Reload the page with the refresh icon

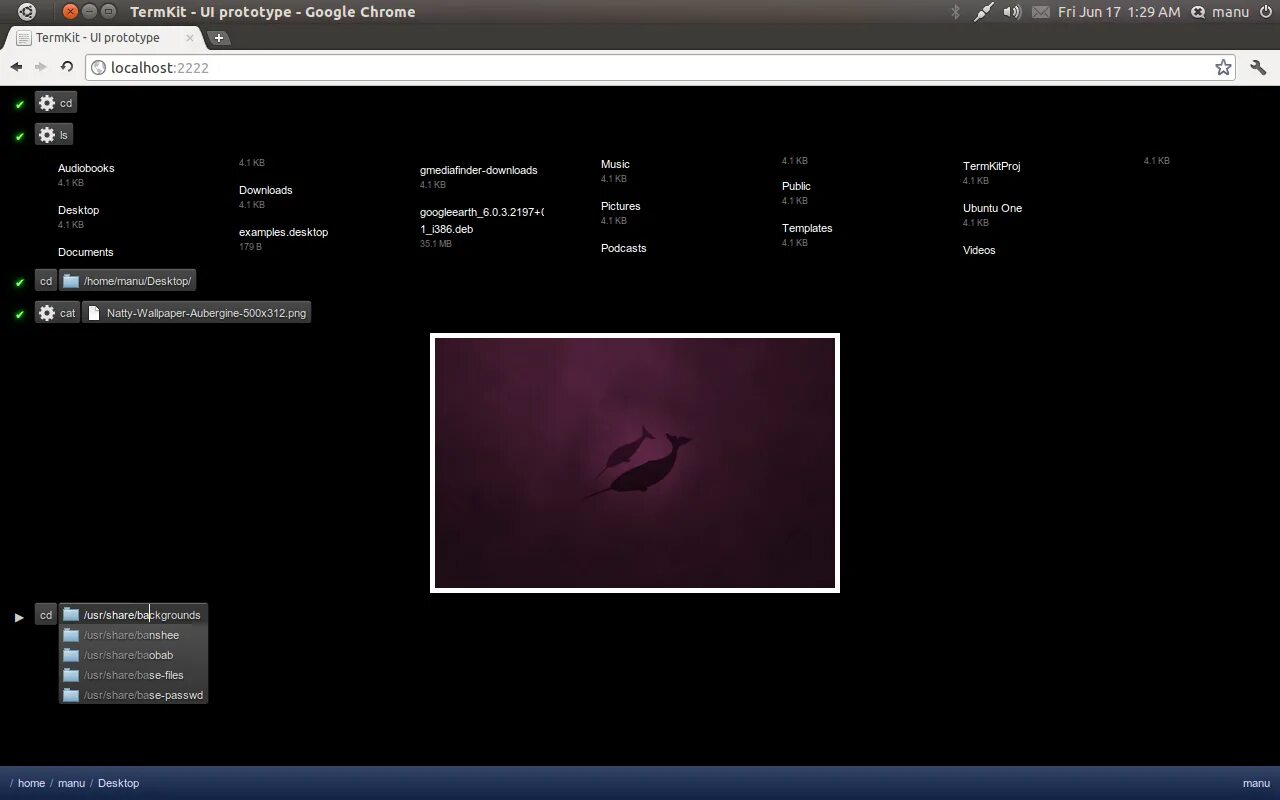click(x=67, y=67)
